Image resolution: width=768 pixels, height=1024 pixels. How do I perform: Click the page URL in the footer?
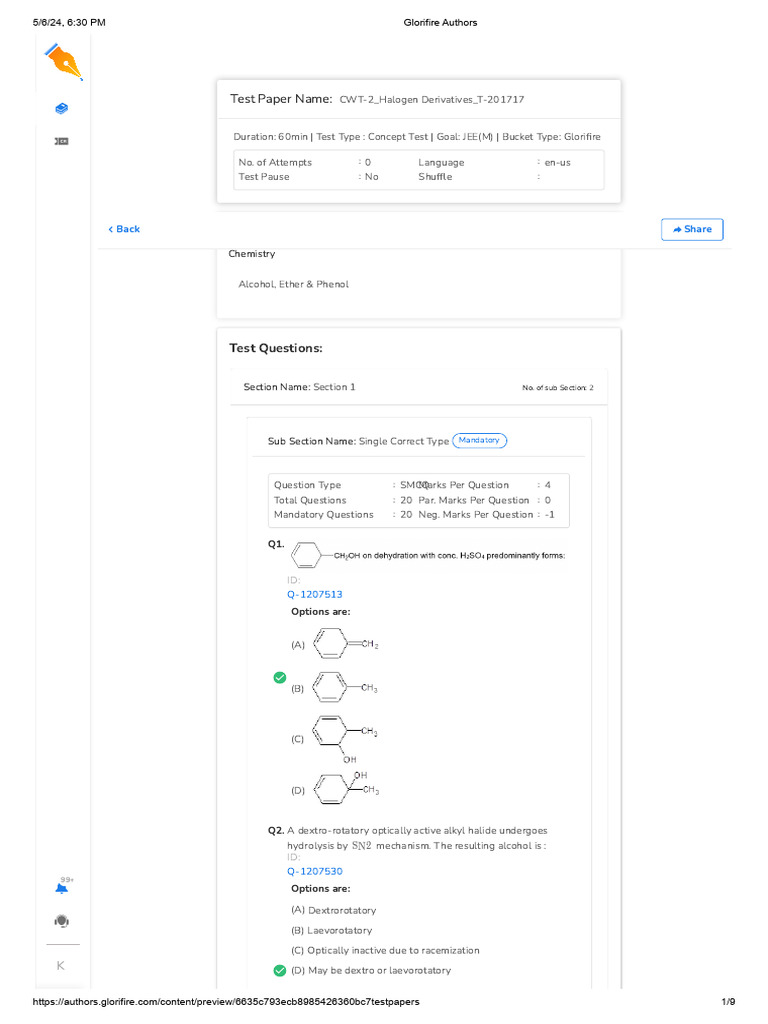pos(226,1001)
